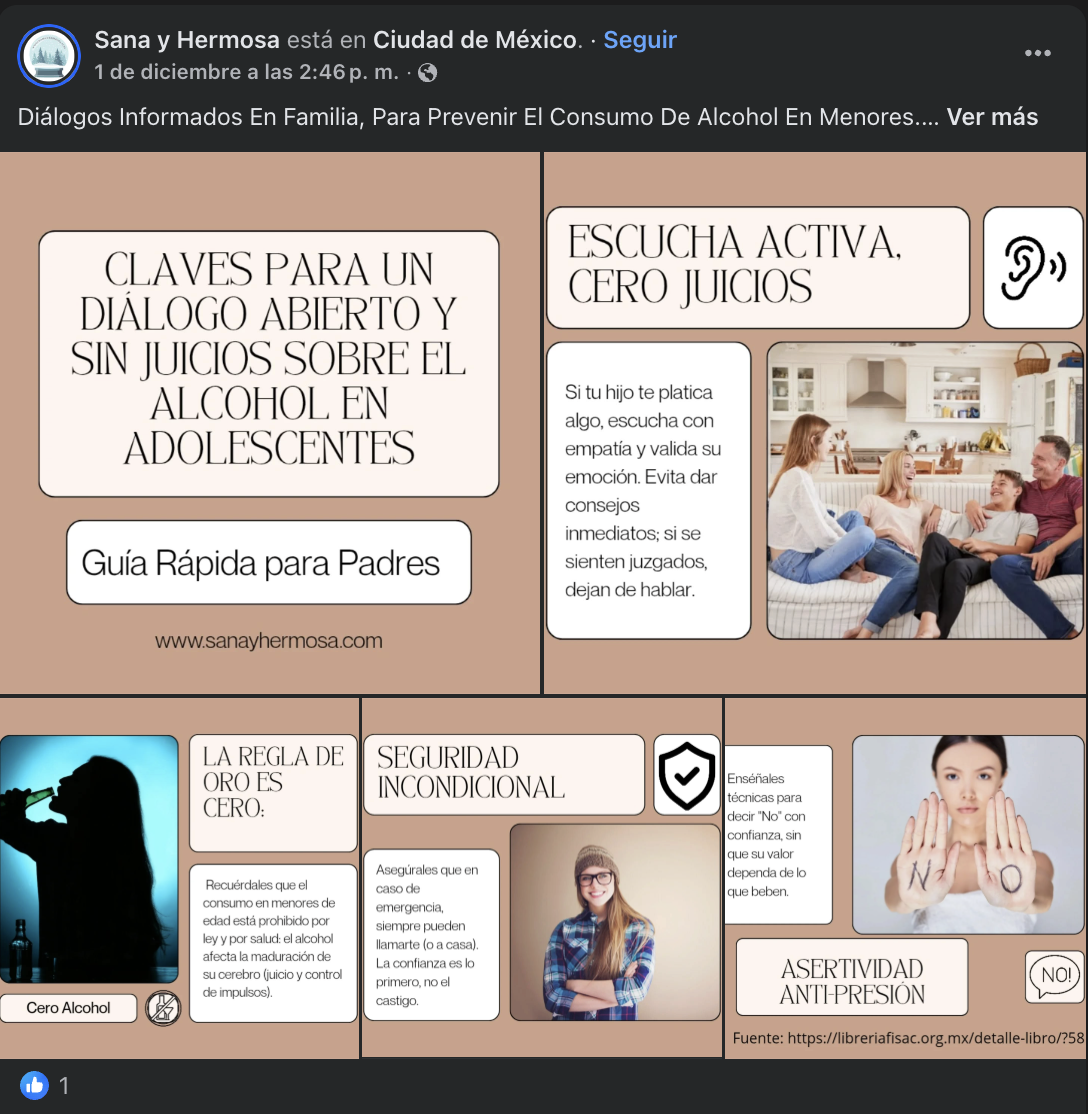This screenshot has width=1088, height=1114.
Task: Click the NO! speech bubble icon
Action: (1054, 976)
